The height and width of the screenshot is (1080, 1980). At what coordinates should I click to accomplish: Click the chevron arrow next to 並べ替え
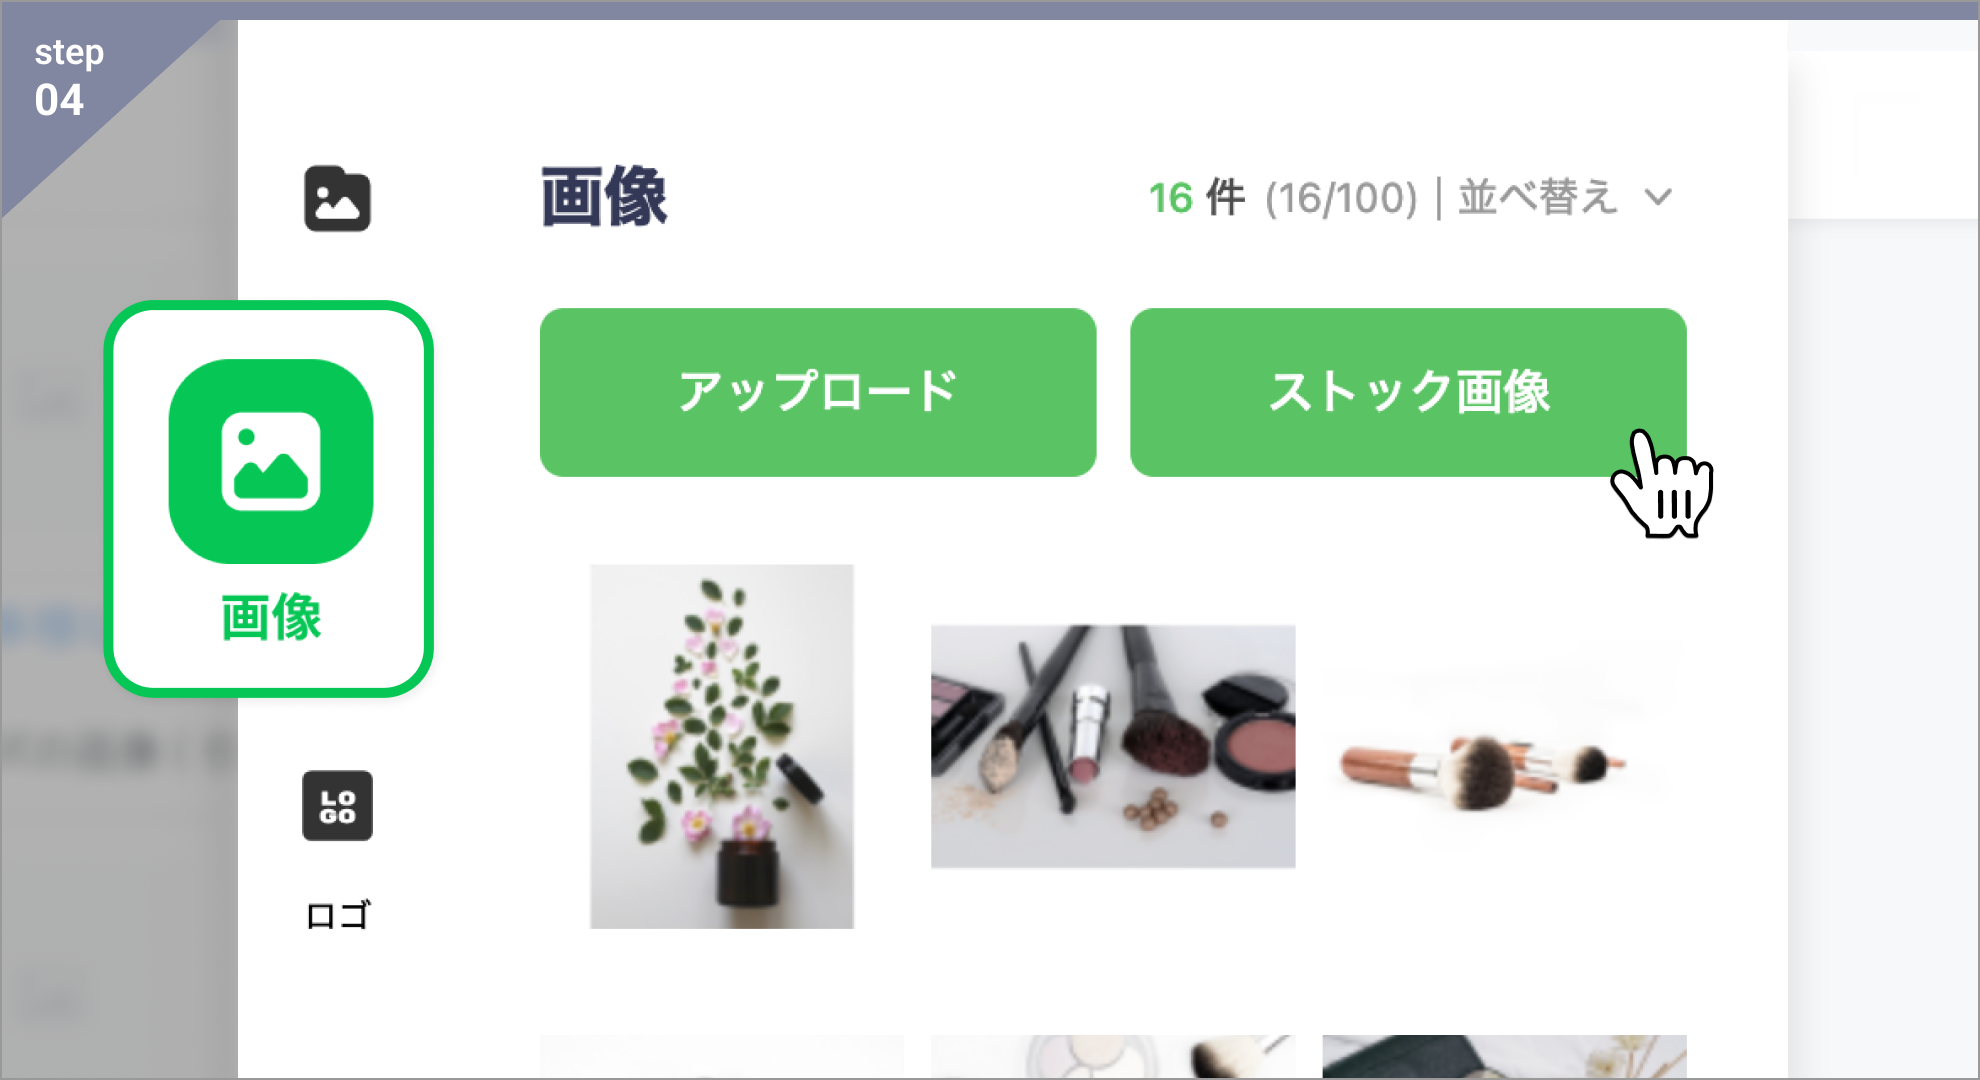1658,197
